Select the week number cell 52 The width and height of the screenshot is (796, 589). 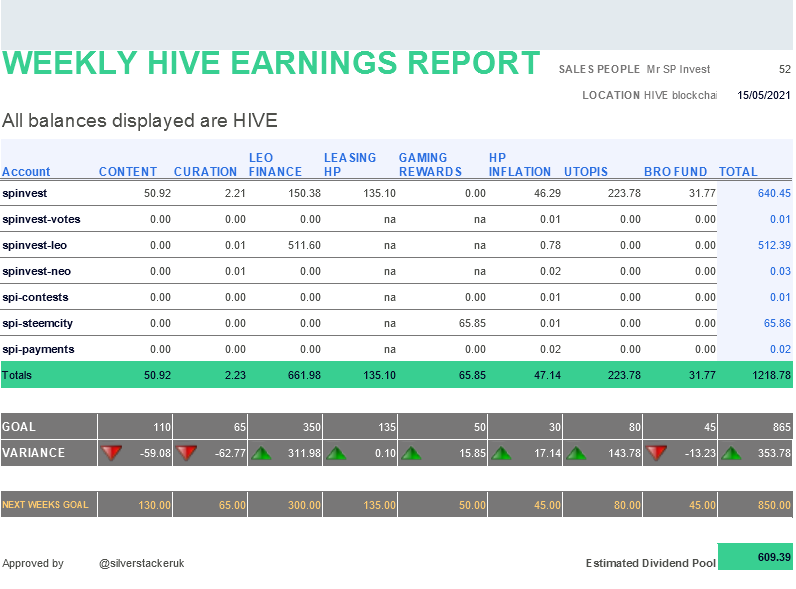click(x=785, y=69)
